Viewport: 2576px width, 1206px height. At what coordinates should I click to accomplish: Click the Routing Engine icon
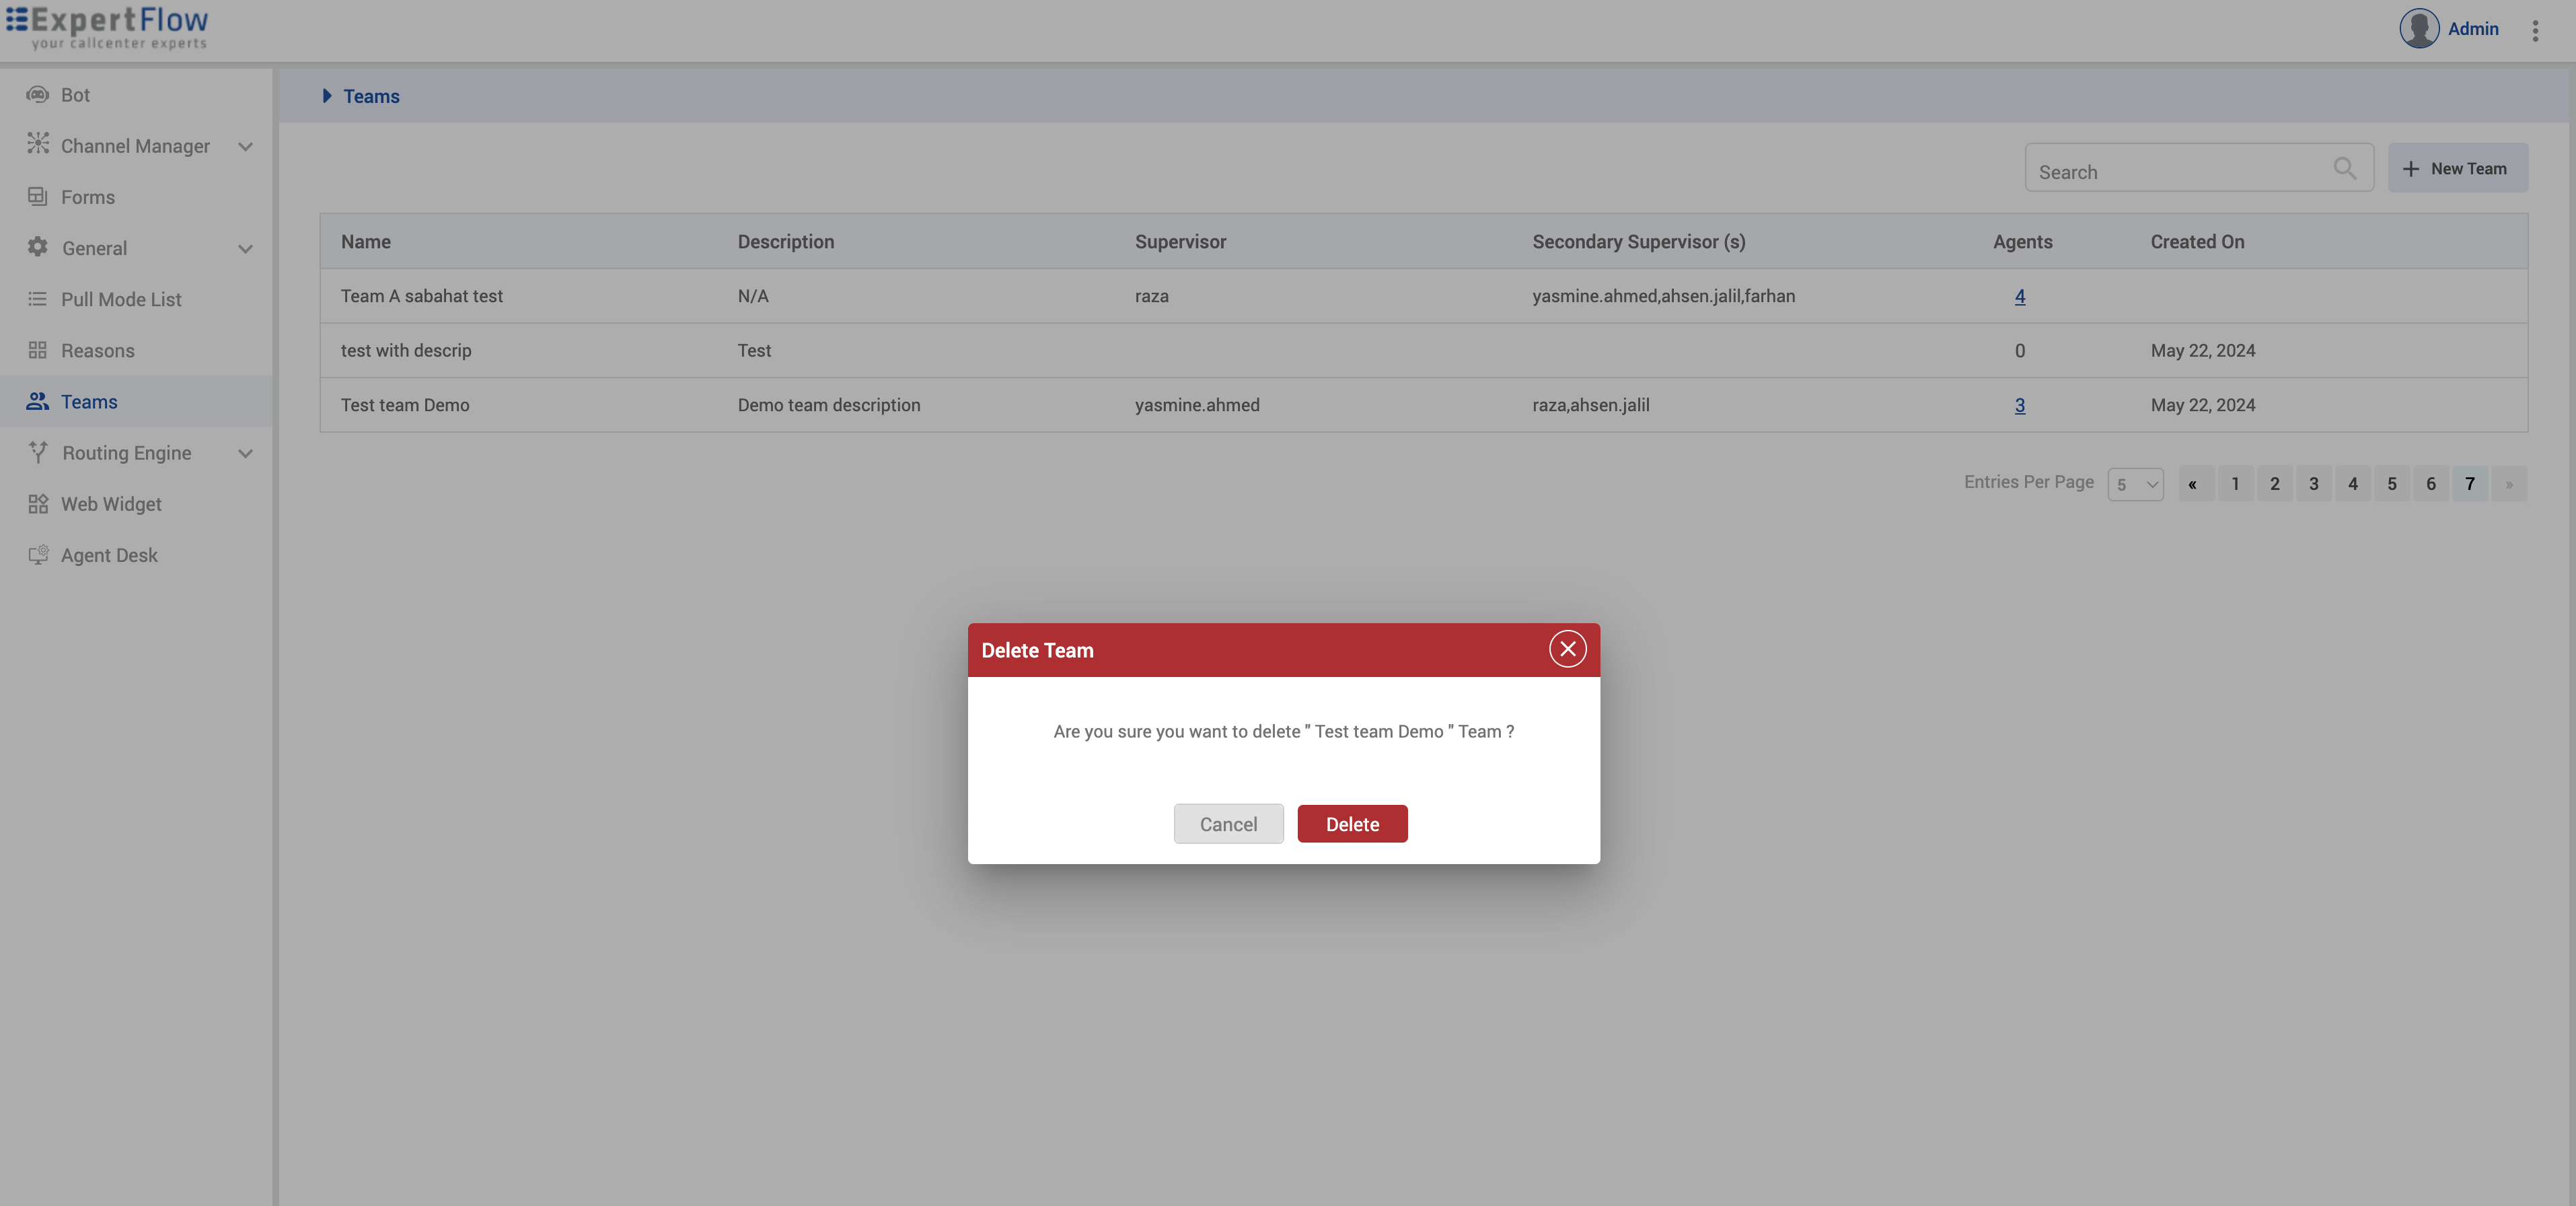36,452
